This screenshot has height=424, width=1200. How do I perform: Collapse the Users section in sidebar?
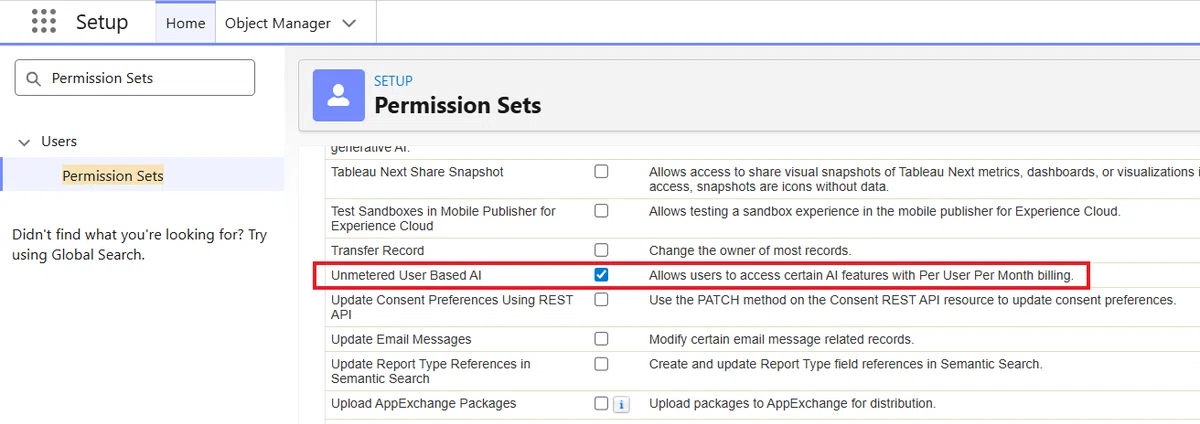(24, 142)
